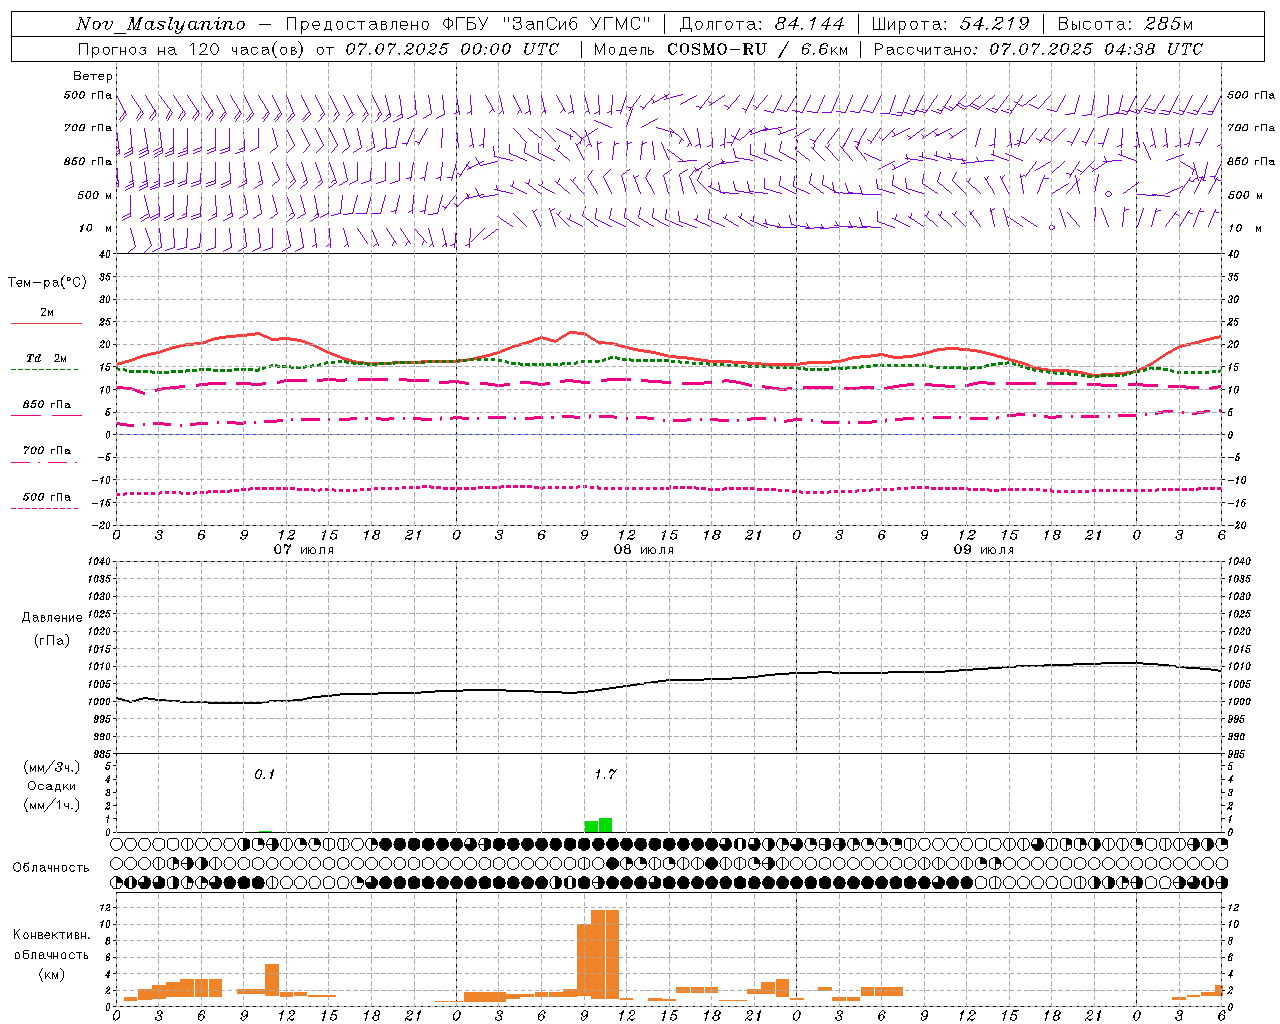The width and height of the screenshot is (1280, 1024).
Task: Click the Облачность cloudiness label
Action: coord(51,868)
